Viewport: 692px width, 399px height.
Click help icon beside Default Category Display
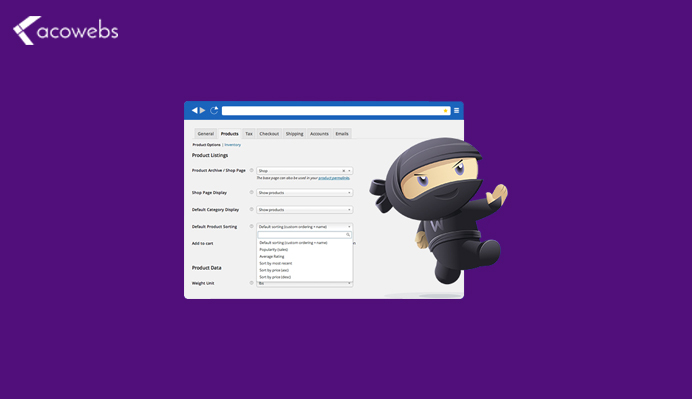[252, 209]
